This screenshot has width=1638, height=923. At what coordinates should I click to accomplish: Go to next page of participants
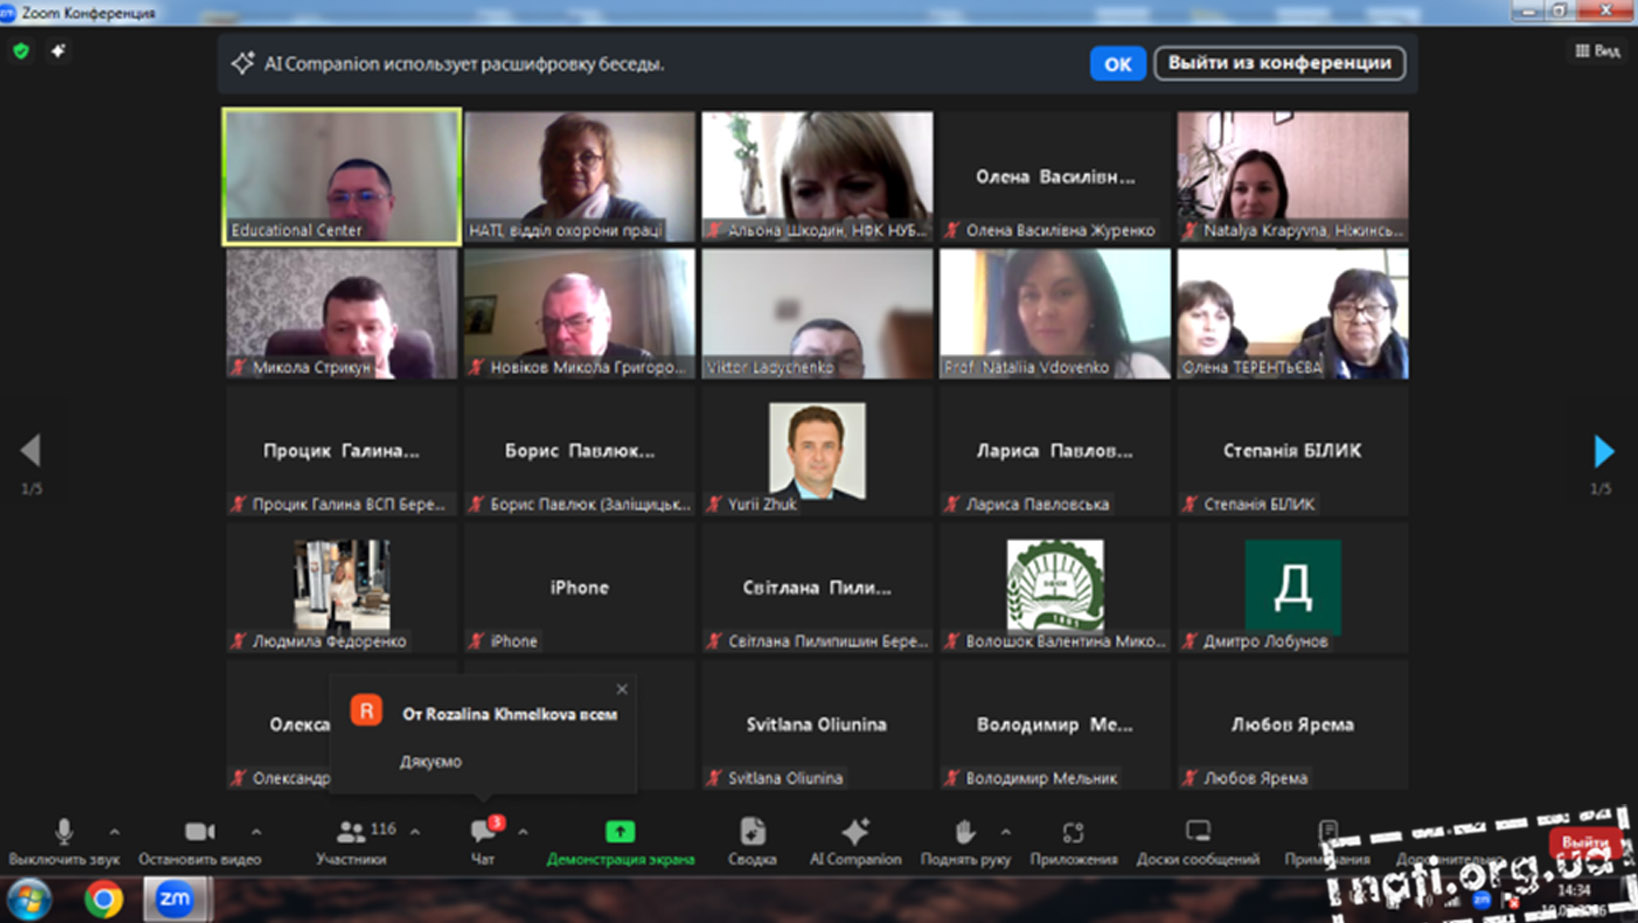[1603, 451]
